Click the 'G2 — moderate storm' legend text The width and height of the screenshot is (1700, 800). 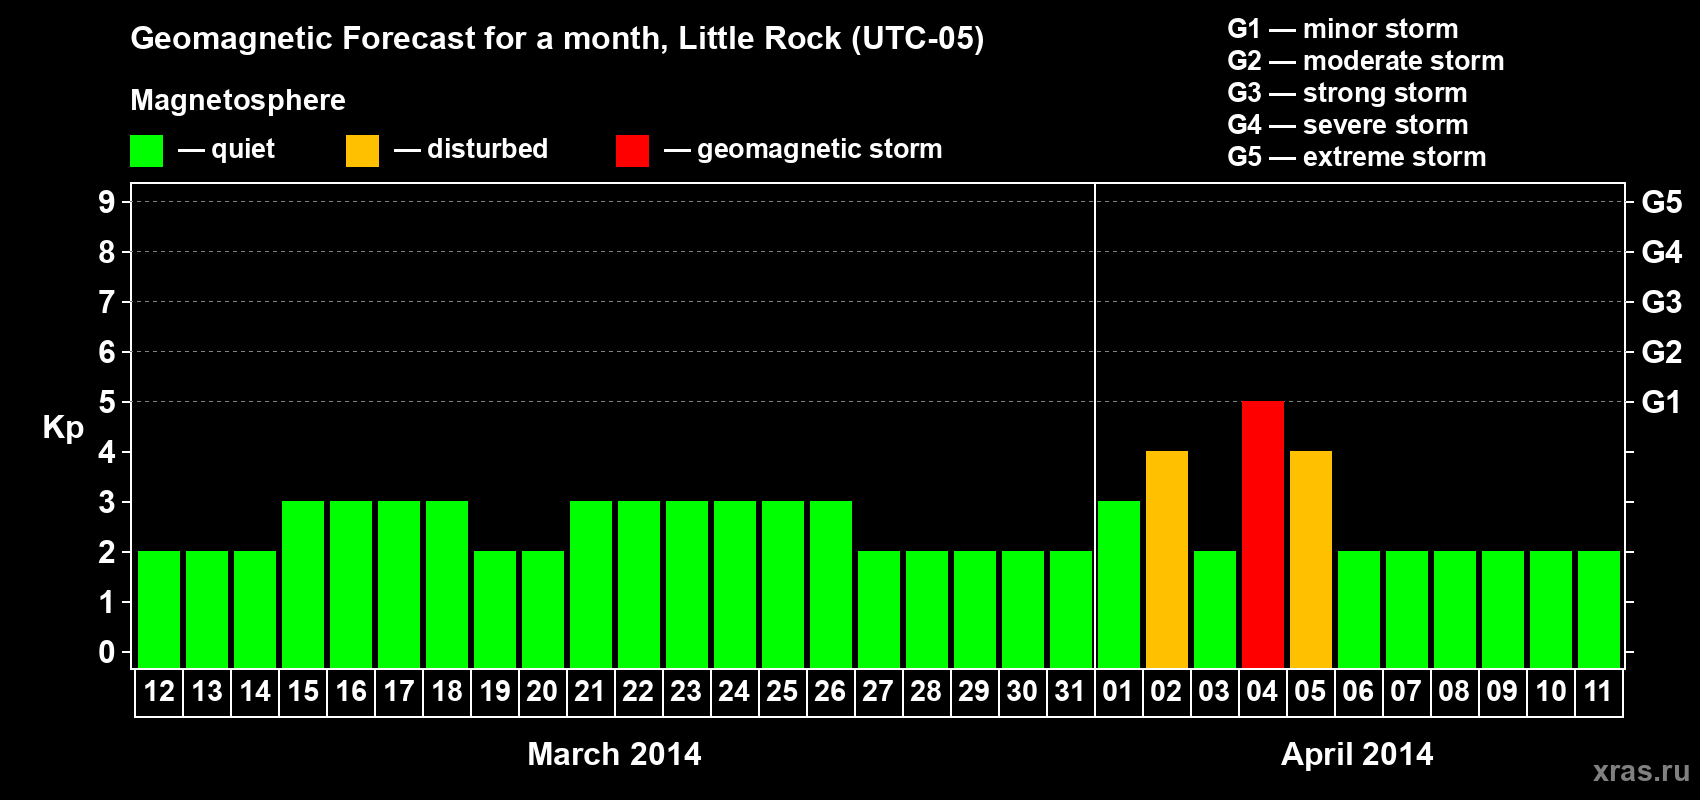click(x=1366, y=61)
